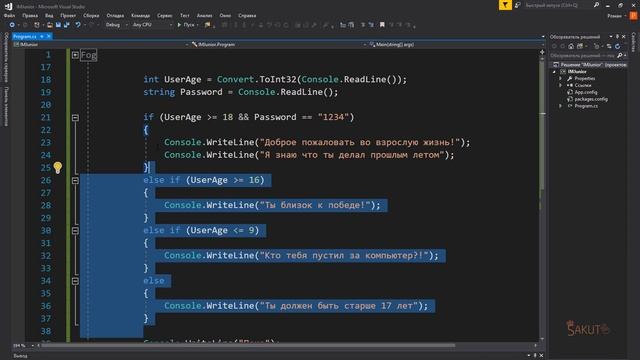
Task: Click the editor split view handle icon
Action: (x=542, y=52)
